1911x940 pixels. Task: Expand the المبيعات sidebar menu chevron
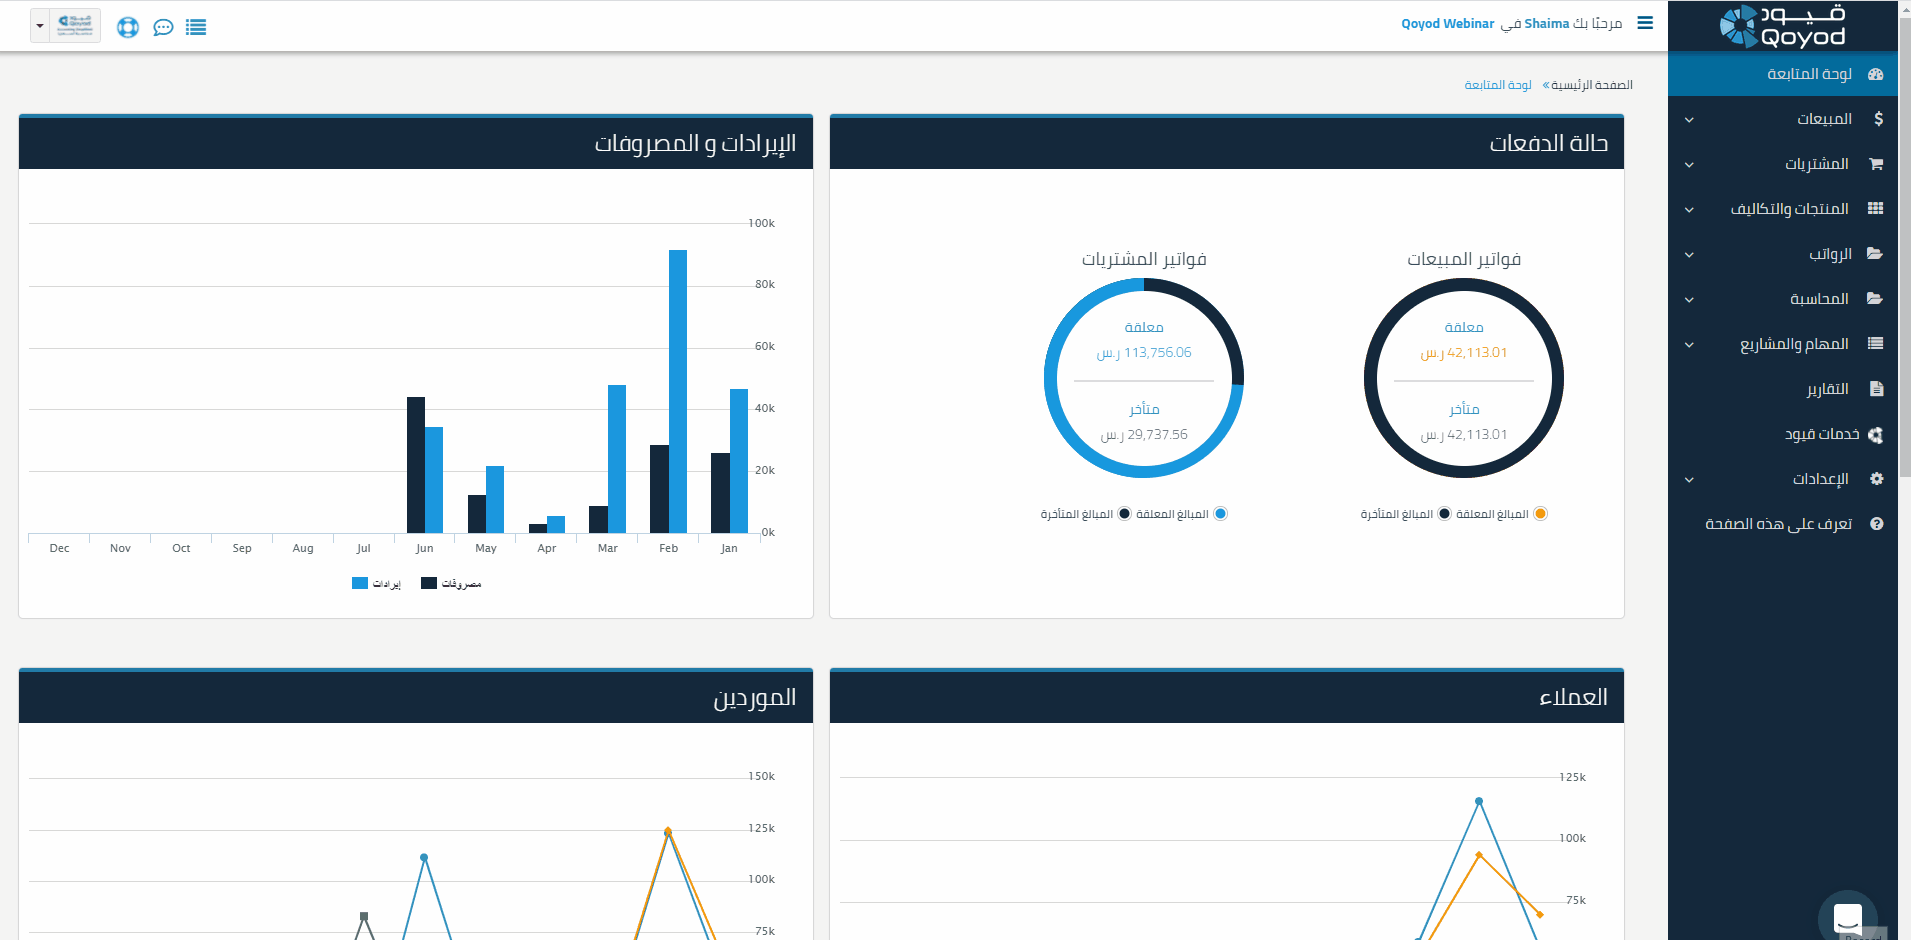tap(1689, 120)
